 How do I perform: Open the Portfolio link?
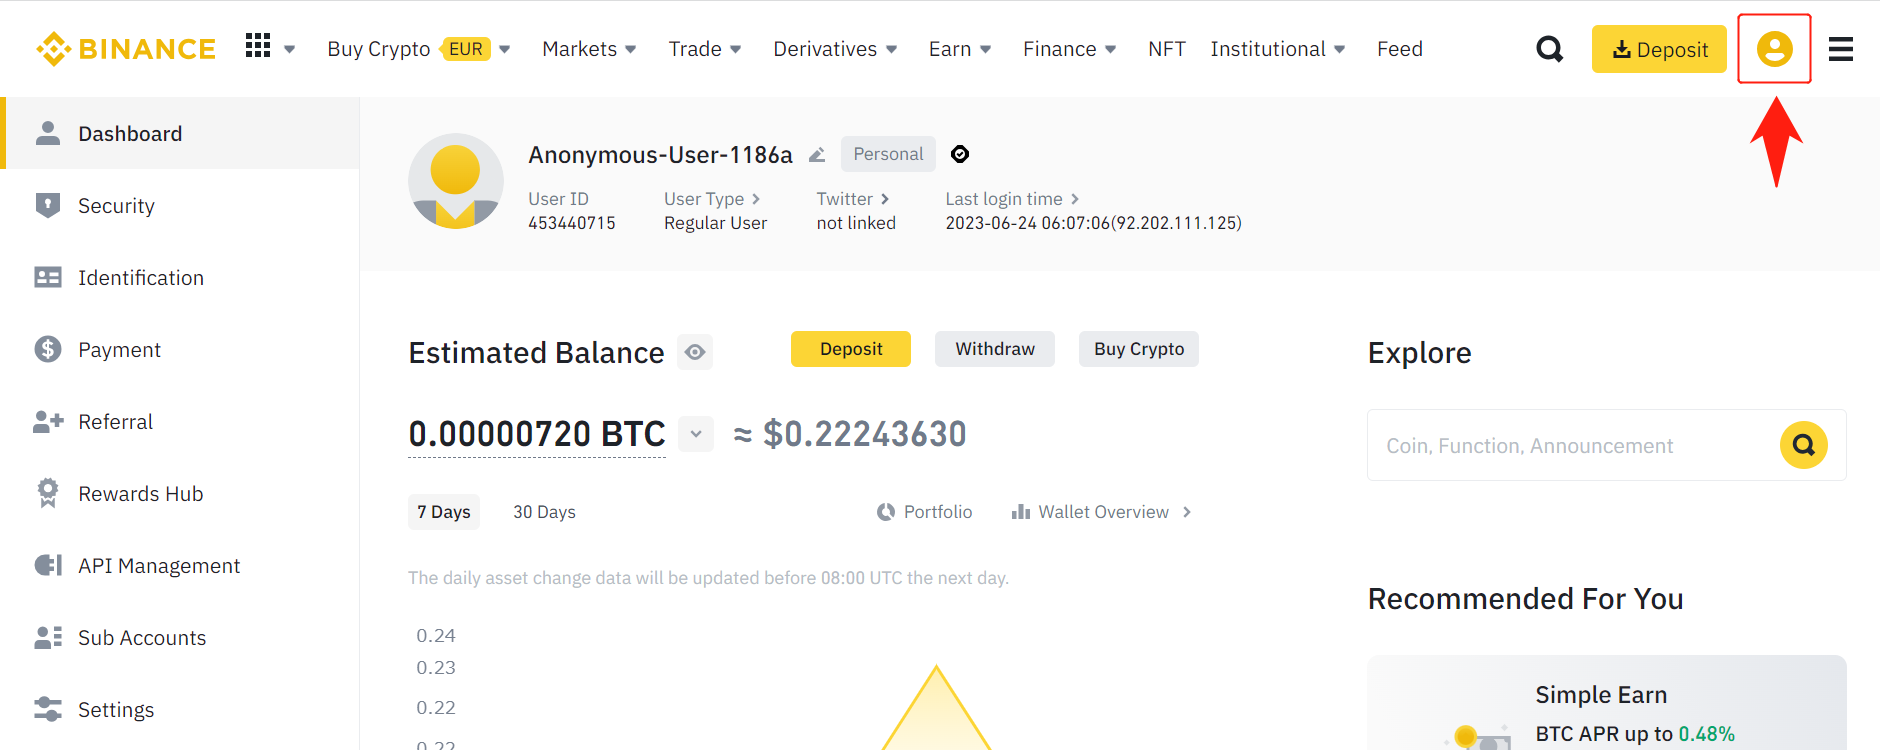coord(924,512)
